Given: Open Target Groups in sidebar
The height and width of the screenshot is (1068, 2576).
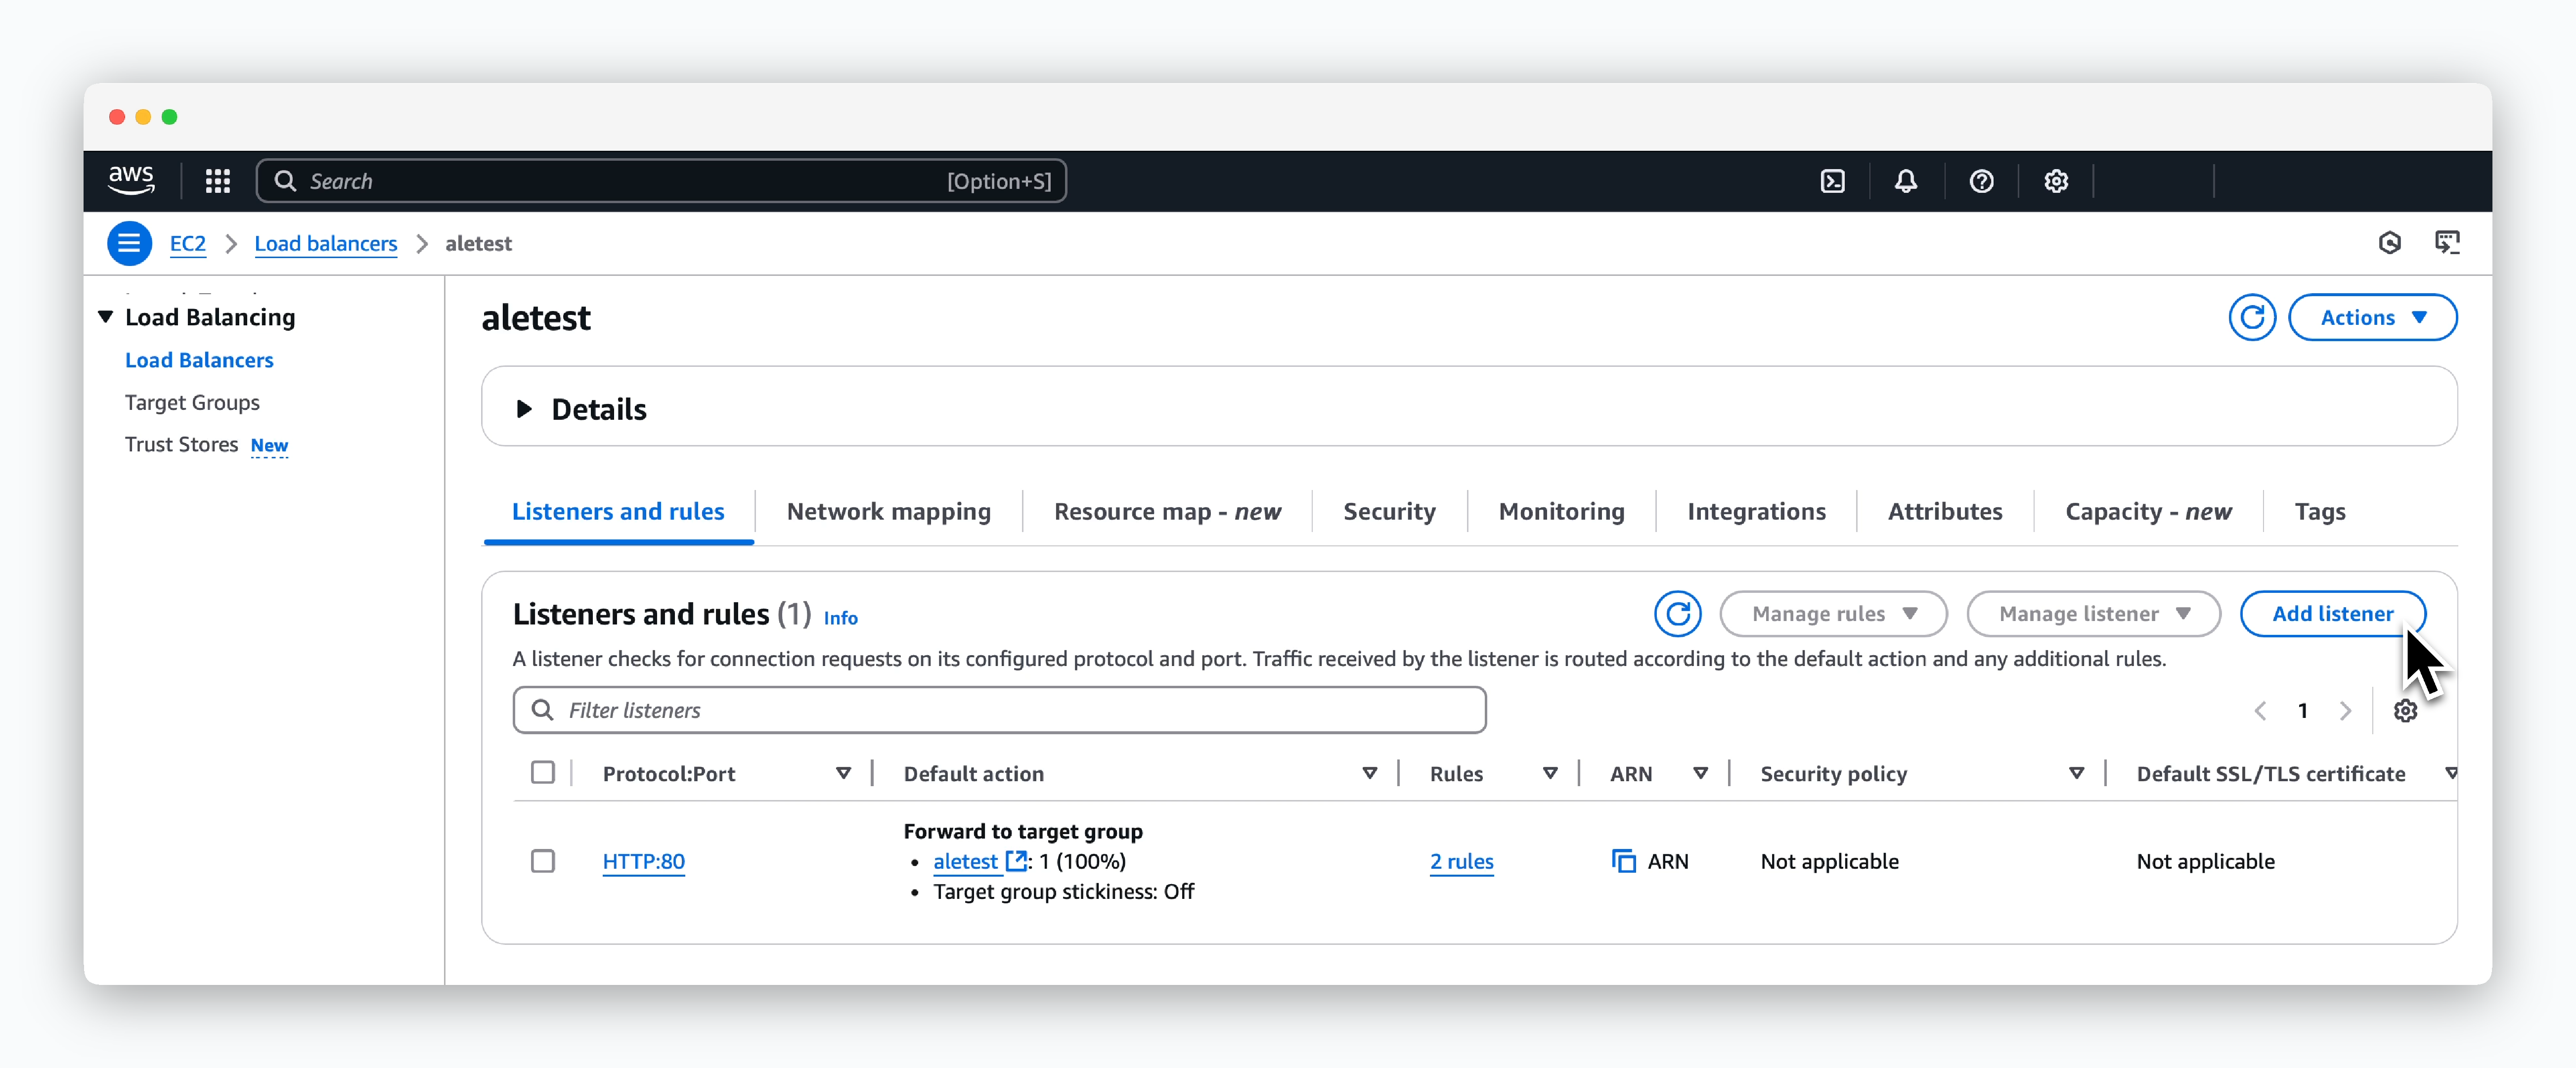Looking at the screenshot, I should coord(192,402).
